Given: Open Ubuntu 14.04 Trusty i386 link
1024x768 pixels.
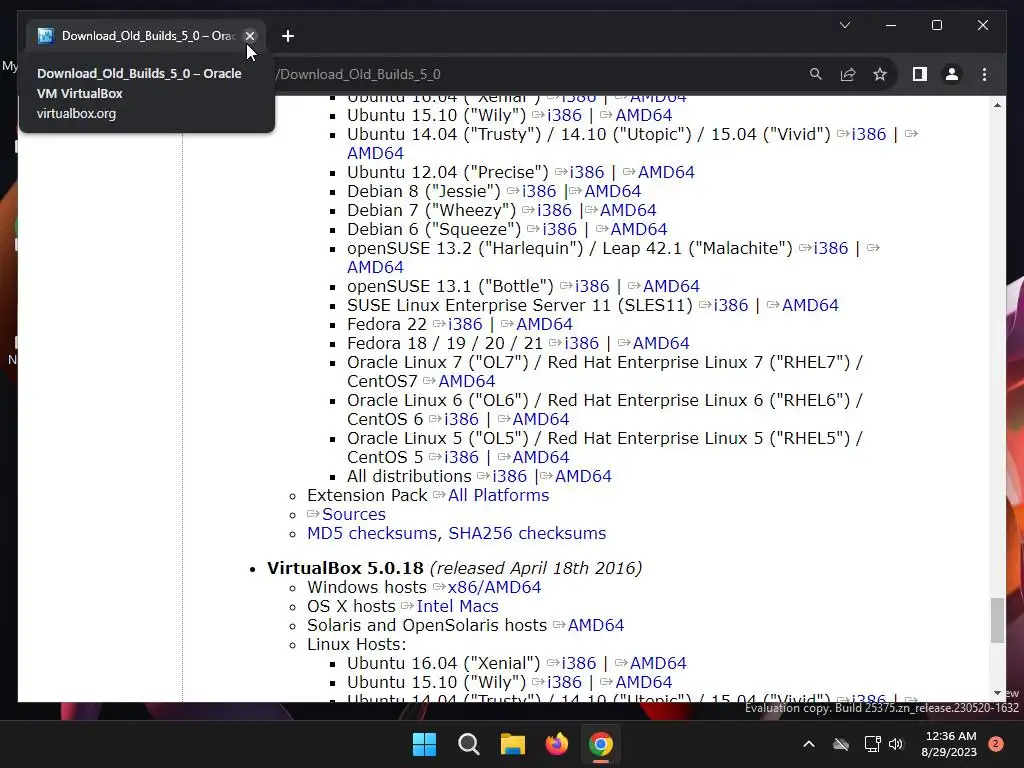Looking at the screenshot, I should (869, 134).
